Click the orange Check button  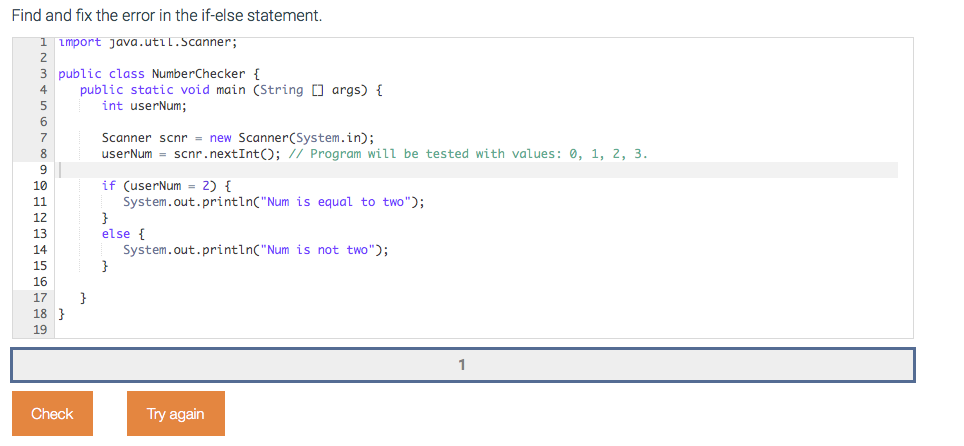(x=52, y=413)
